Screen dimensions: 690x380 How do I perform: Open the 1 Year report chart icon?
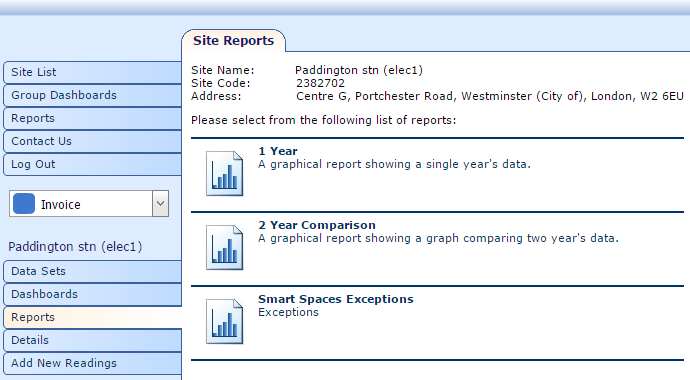[224, 173]
